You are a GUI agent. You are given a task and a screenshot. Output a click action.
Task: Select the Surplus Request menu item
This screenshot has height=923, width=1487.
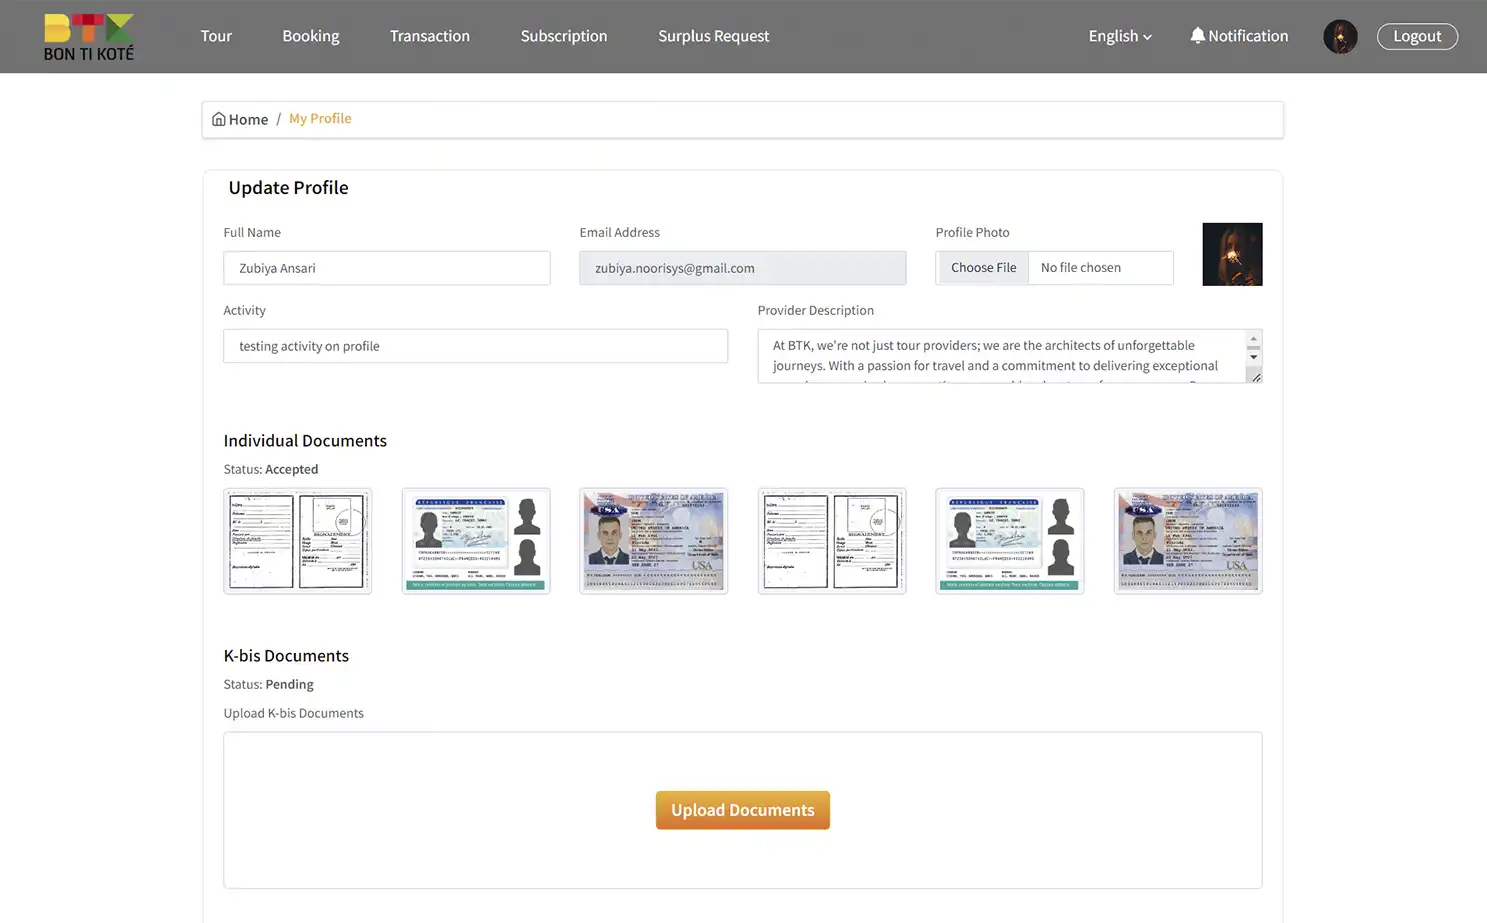click(x=713, y=36)
